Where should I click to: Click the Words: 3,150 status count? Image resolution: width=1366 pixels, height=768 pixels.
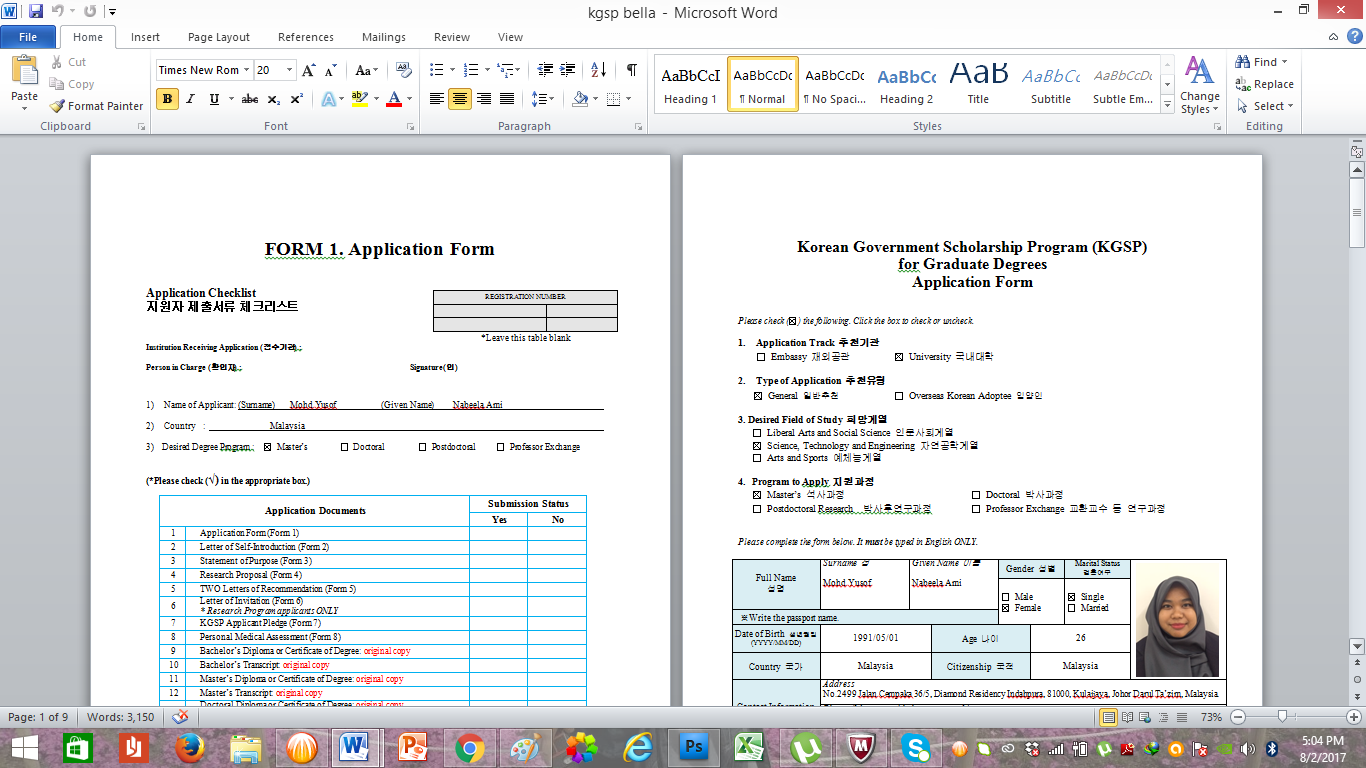coord(123,717)
